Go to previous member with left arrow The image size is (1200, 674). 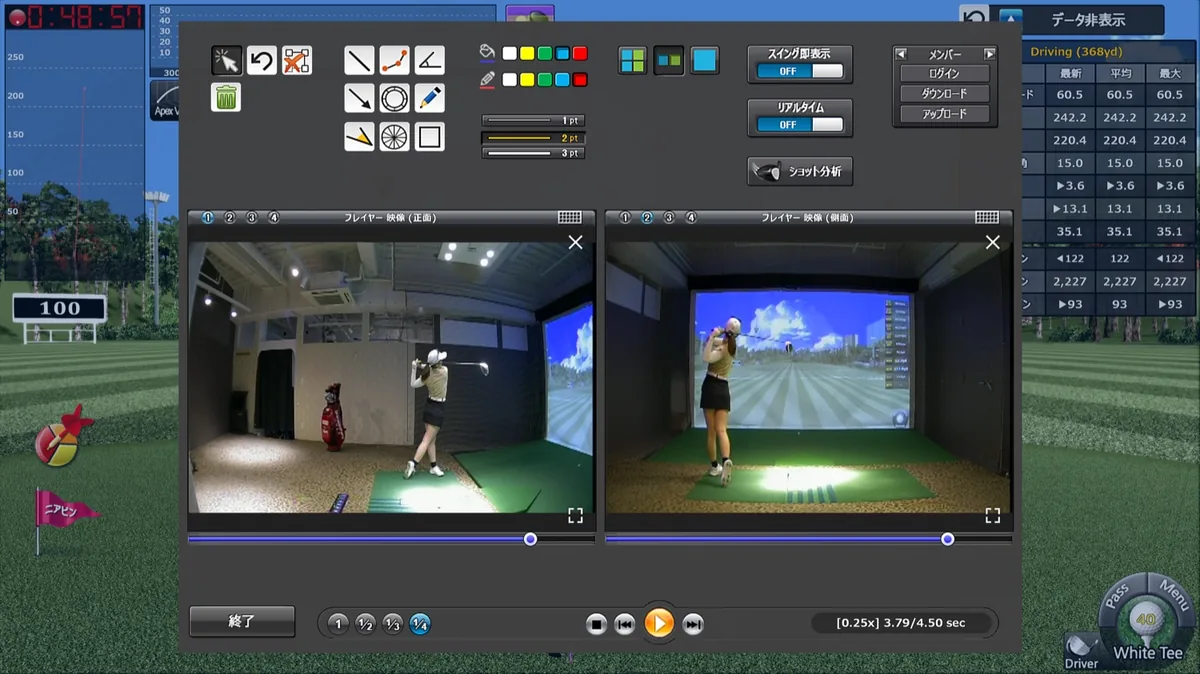902,54
